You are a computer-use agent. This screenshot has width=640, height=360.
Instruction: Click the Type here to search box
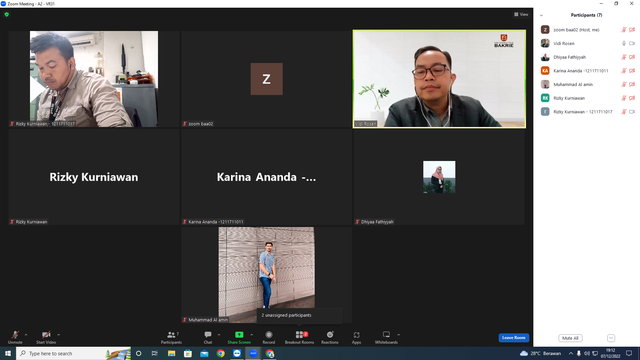tap(73, 353)
